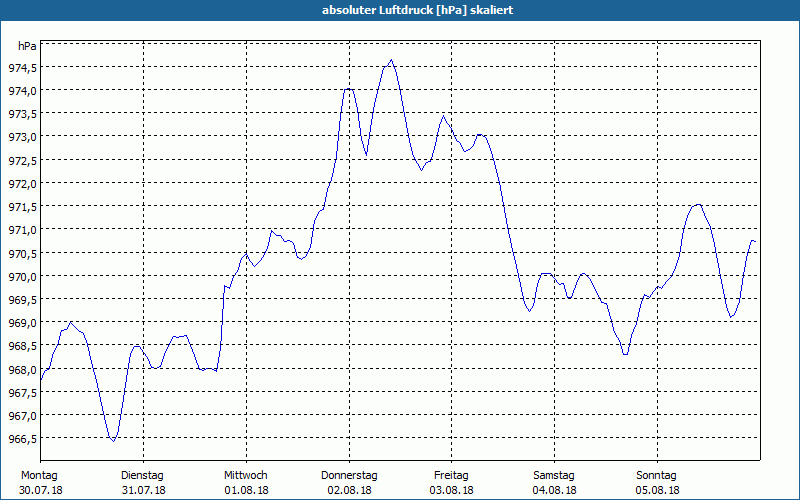The width and height of the screenshot is (800, 500).
Task: Click the date 03.08.18
Action: pyautogui.click(x=452, y=490)
